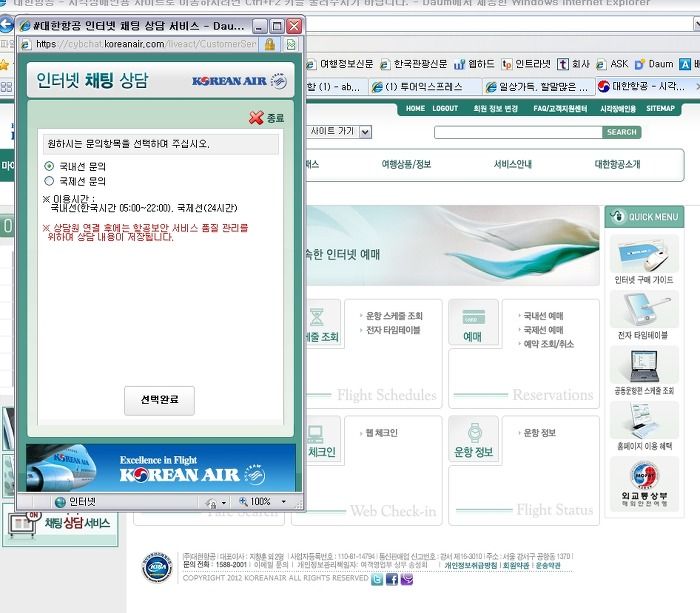
Task: Open the 인트라넷 favorites bookmark
Action: 525,64
